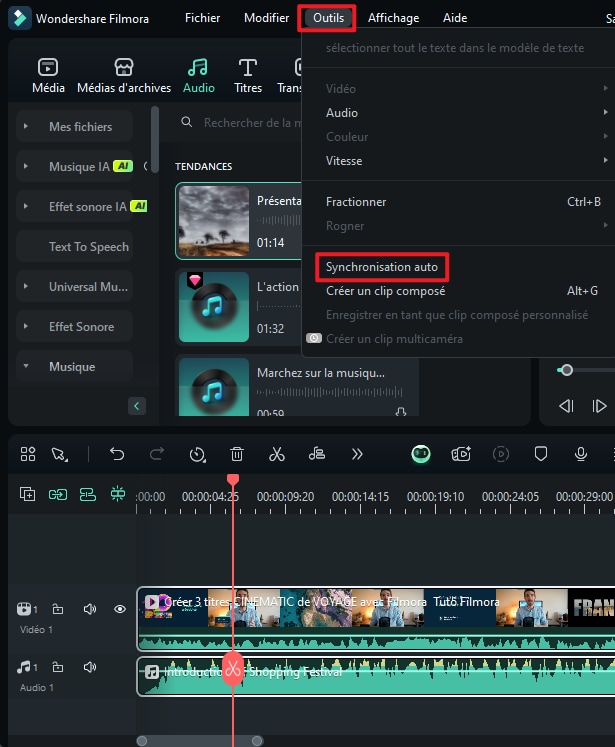Image resolution: width=615 pixels, height=747 pixels.
Task: Toggle timeline snapping
Action: [118, 494]
